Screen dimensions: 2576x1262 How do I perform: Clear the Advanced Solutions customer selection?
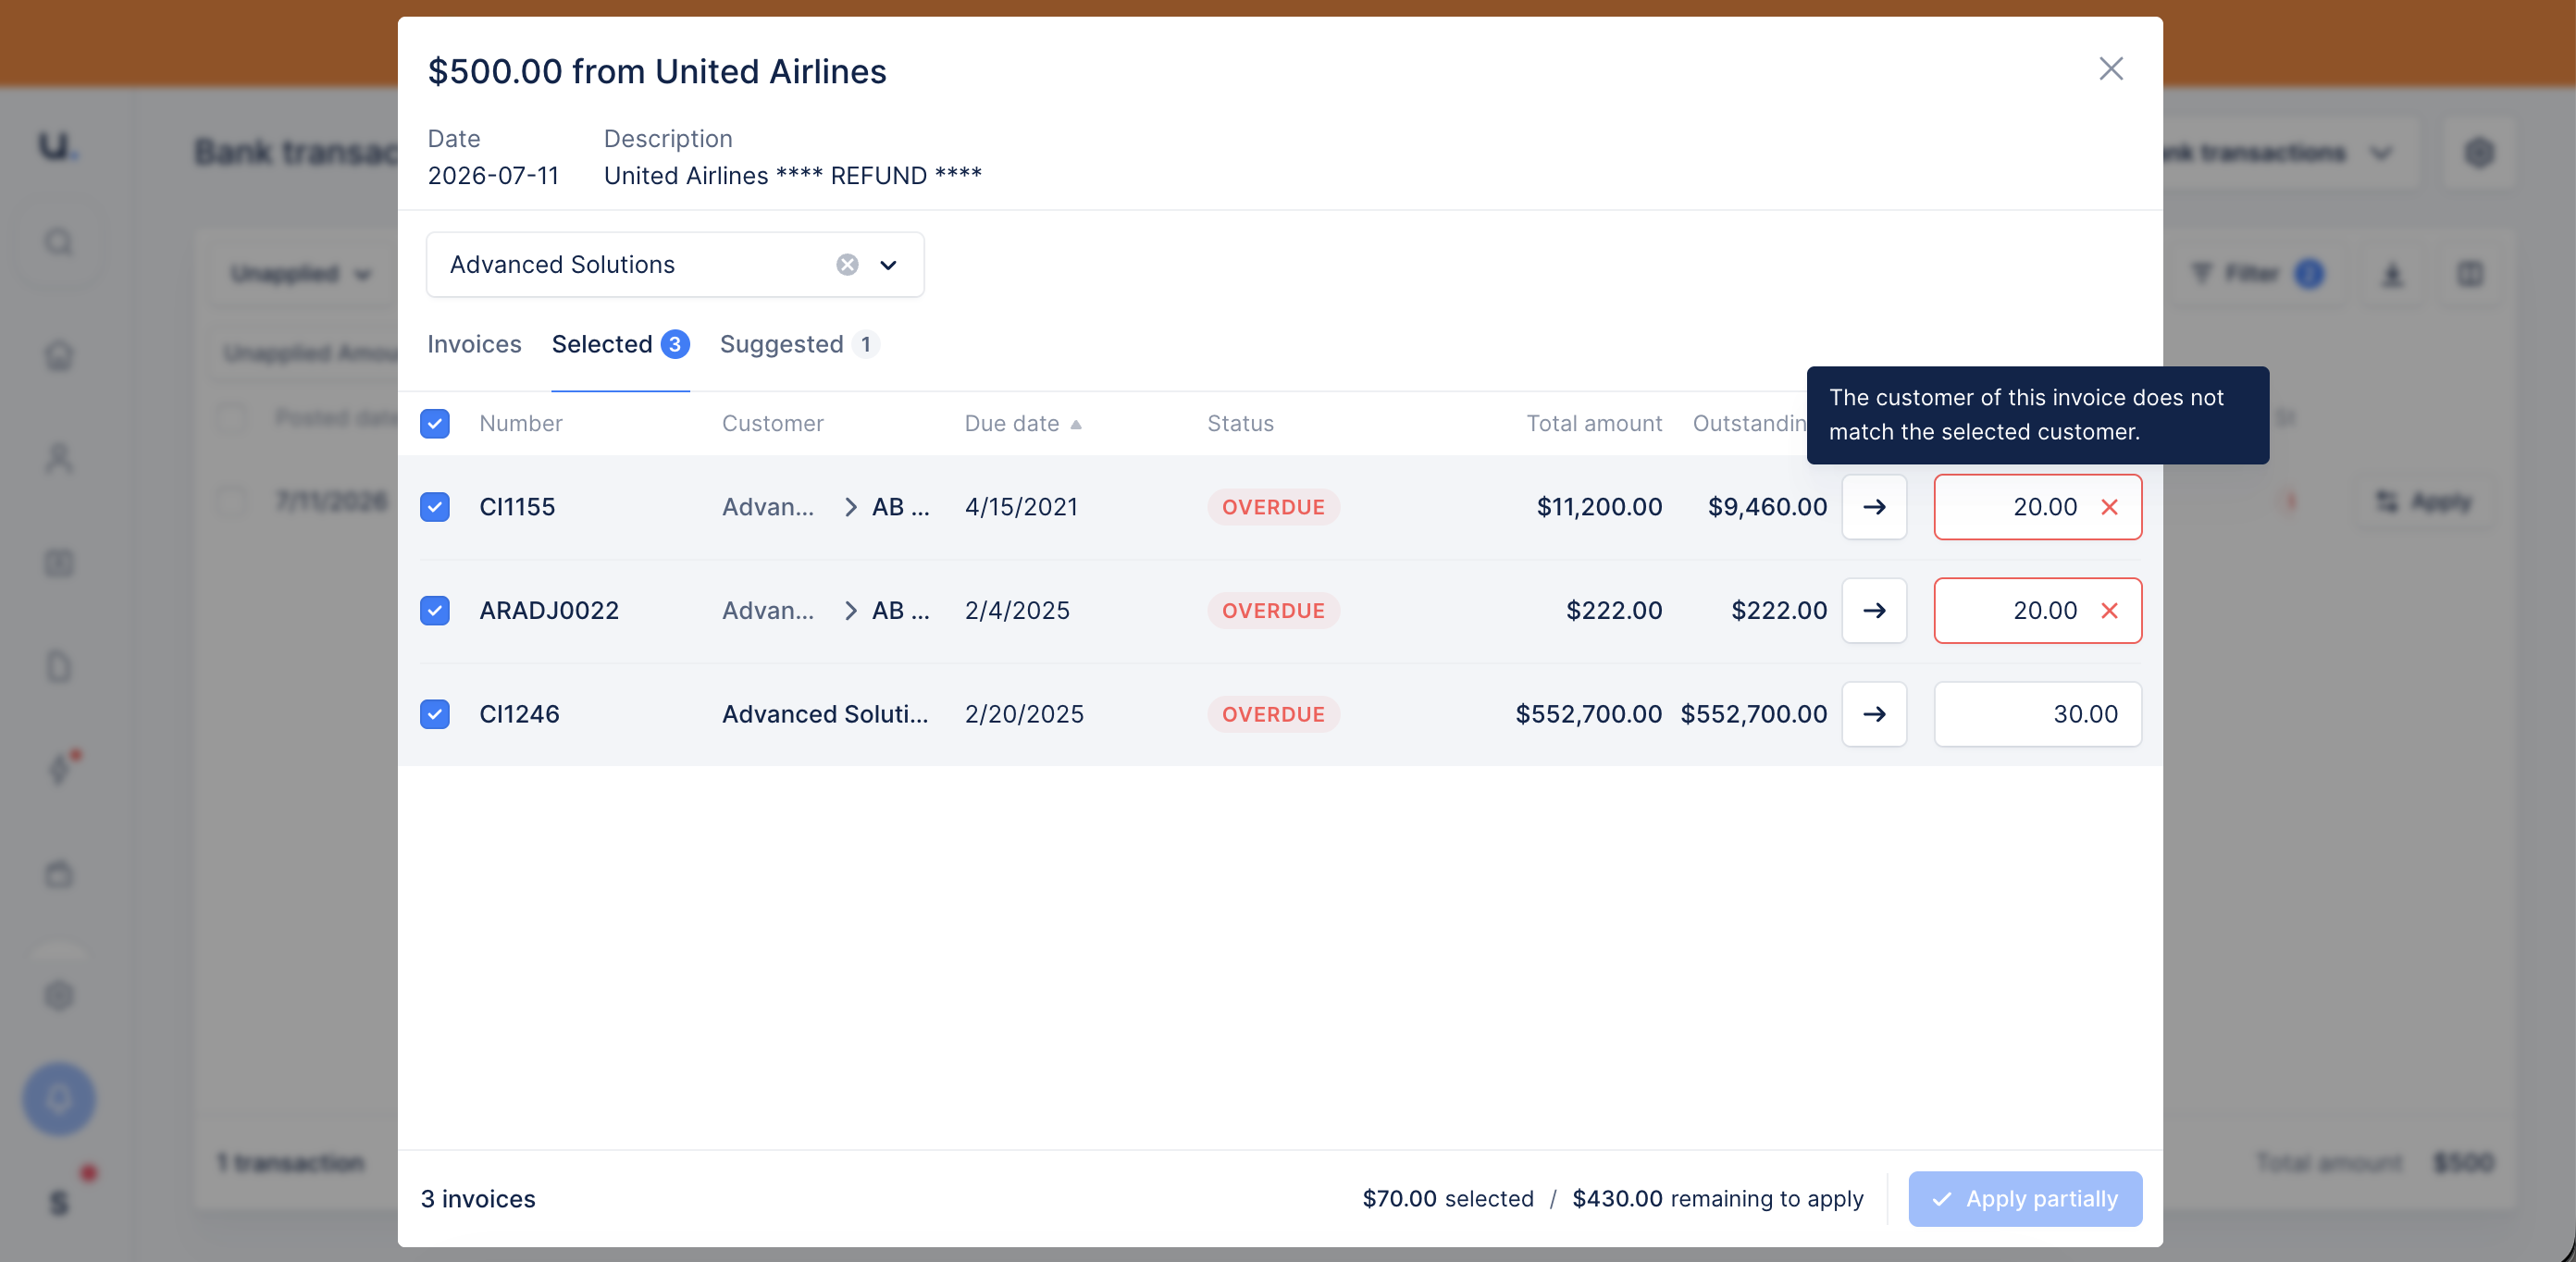(x=847, y=265)
